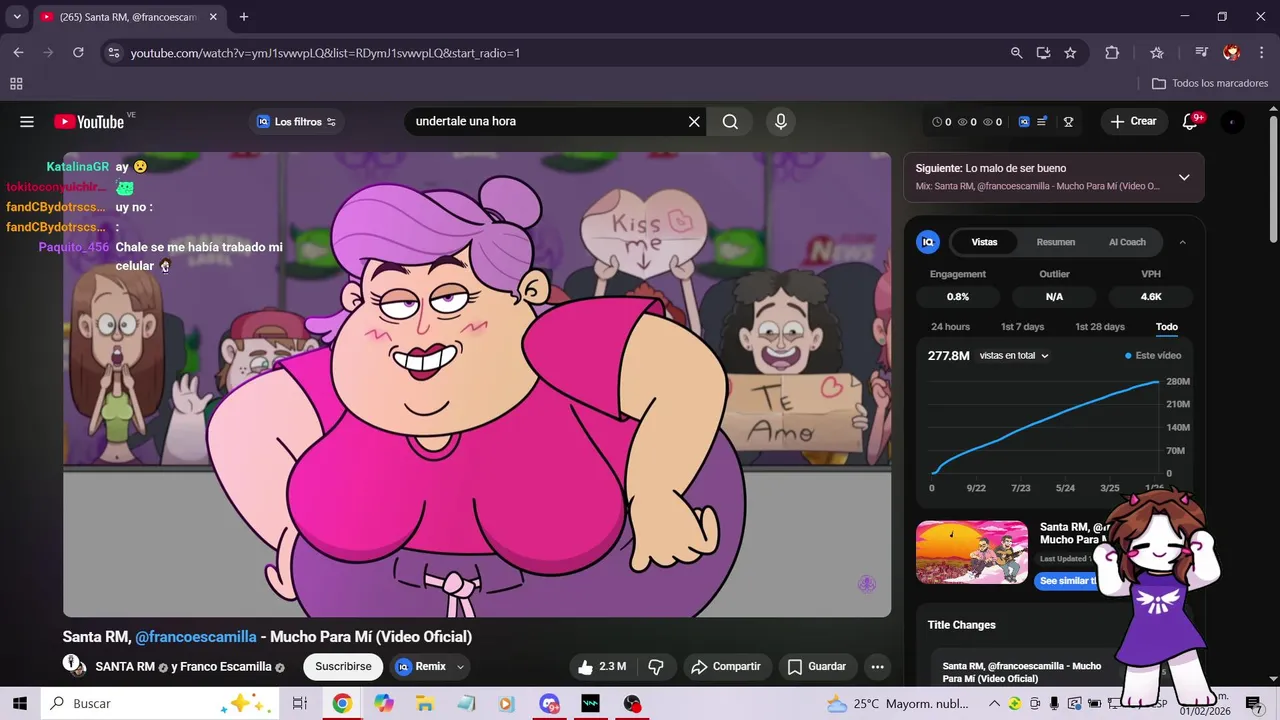The width and height of the screenshot is (1280, 720).
Task: Save video with Guardar button
Action: click(x=817, y=667)
